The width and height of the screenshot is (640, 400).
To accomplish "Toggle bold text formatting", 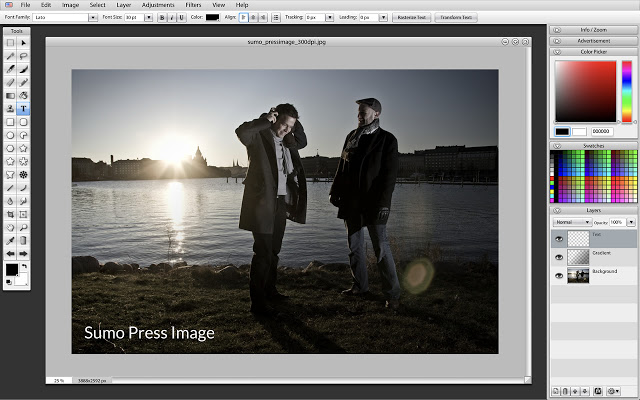I will click(161, 18).
